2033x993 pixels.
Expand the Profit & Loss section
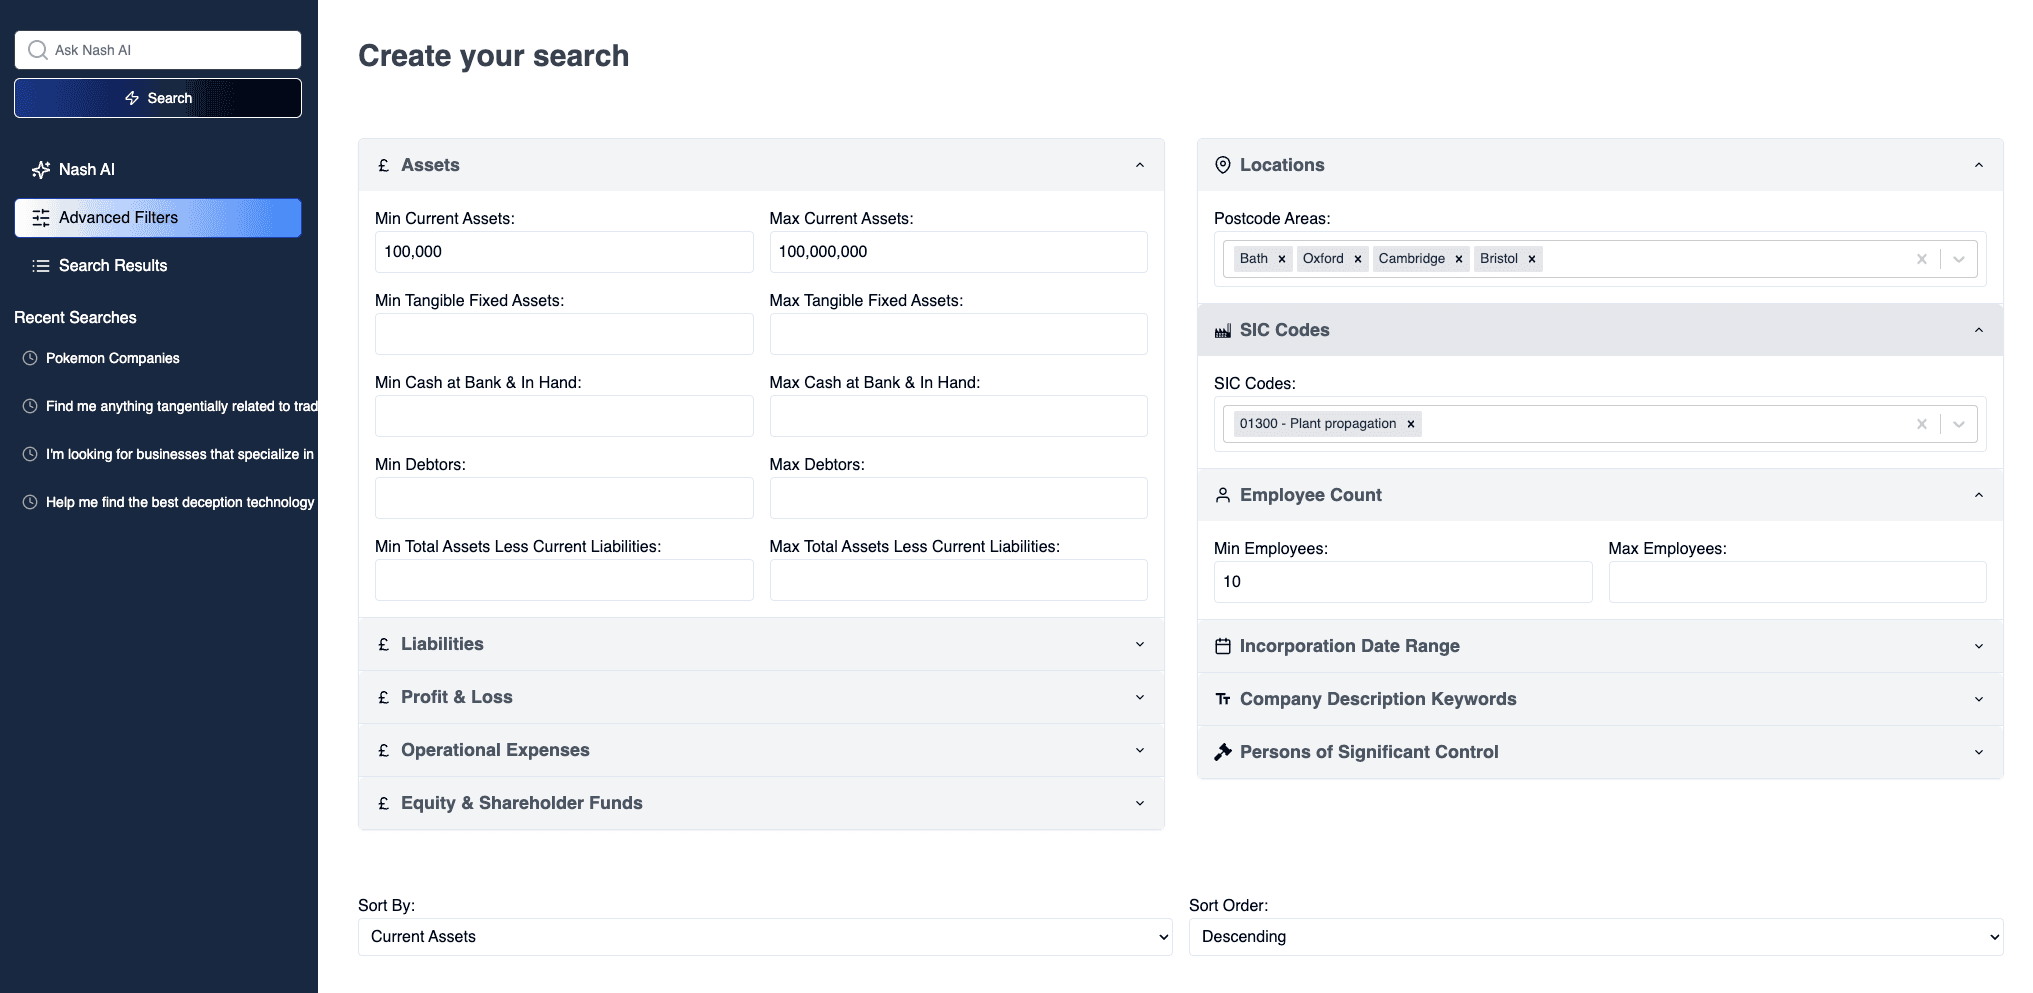(760, 697)
